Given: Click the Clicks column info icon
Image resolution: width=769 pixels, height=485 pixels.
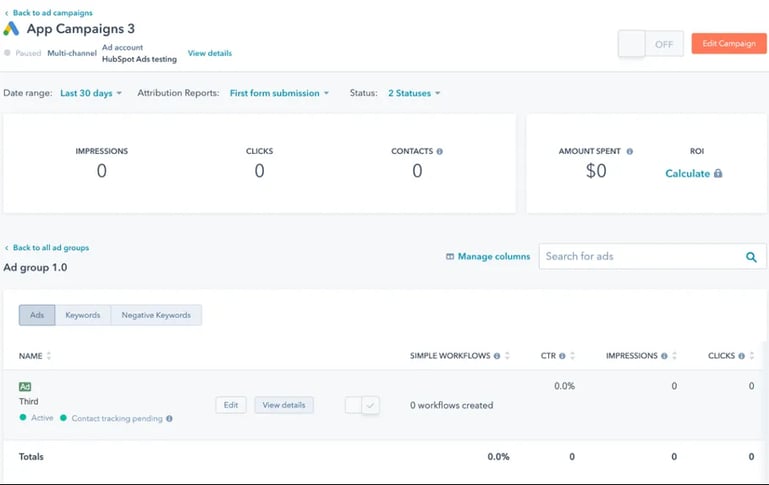Looking at the screenshot, I should [x=742, y=356].
